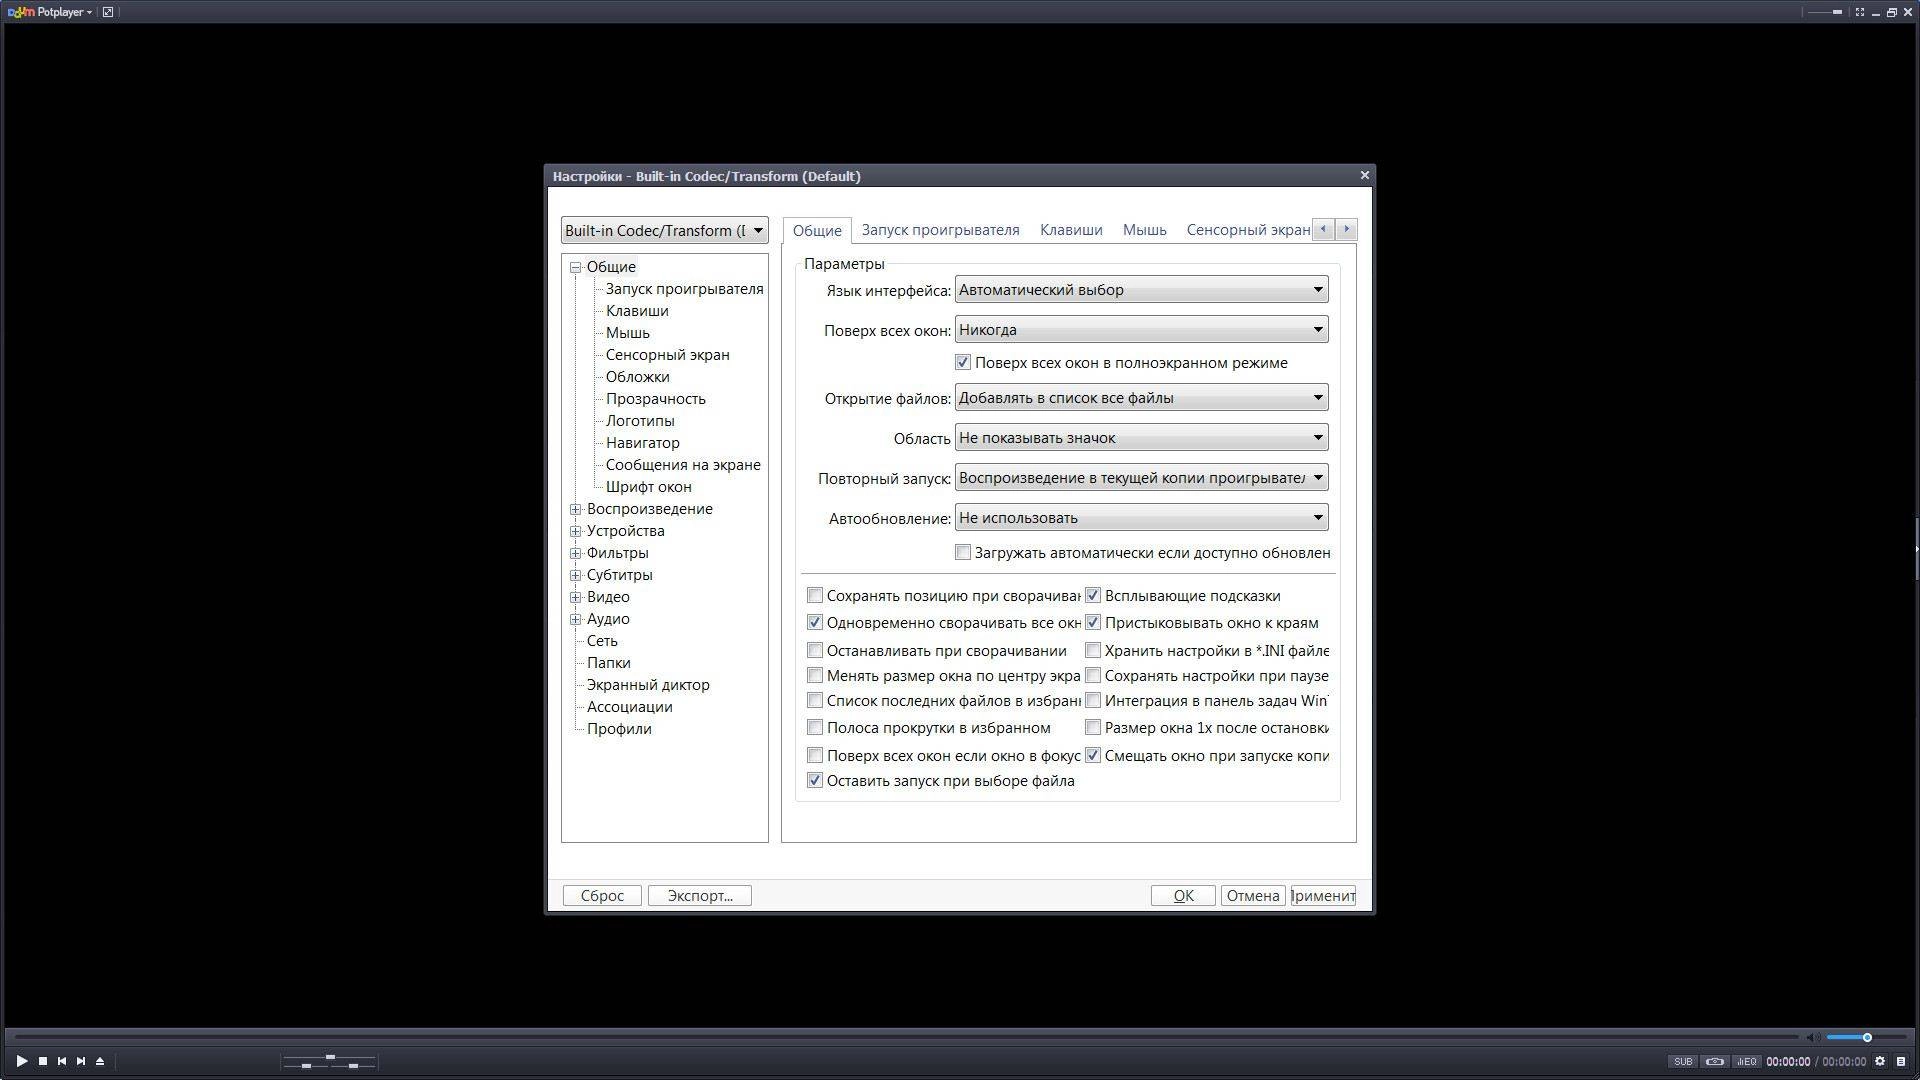The height and width of the screenshot is (1080, 1920).
Task: Adjust the transparency slider in title bar
Action: [x=1826, y=12]
